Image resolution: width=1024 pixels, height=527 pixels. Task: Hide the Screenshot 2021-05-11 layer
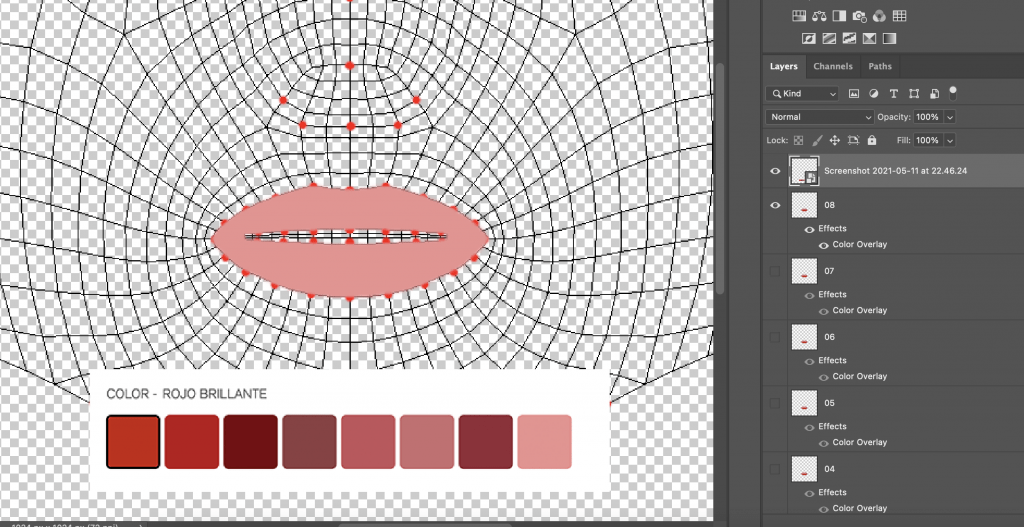click(x=775, y=171)
